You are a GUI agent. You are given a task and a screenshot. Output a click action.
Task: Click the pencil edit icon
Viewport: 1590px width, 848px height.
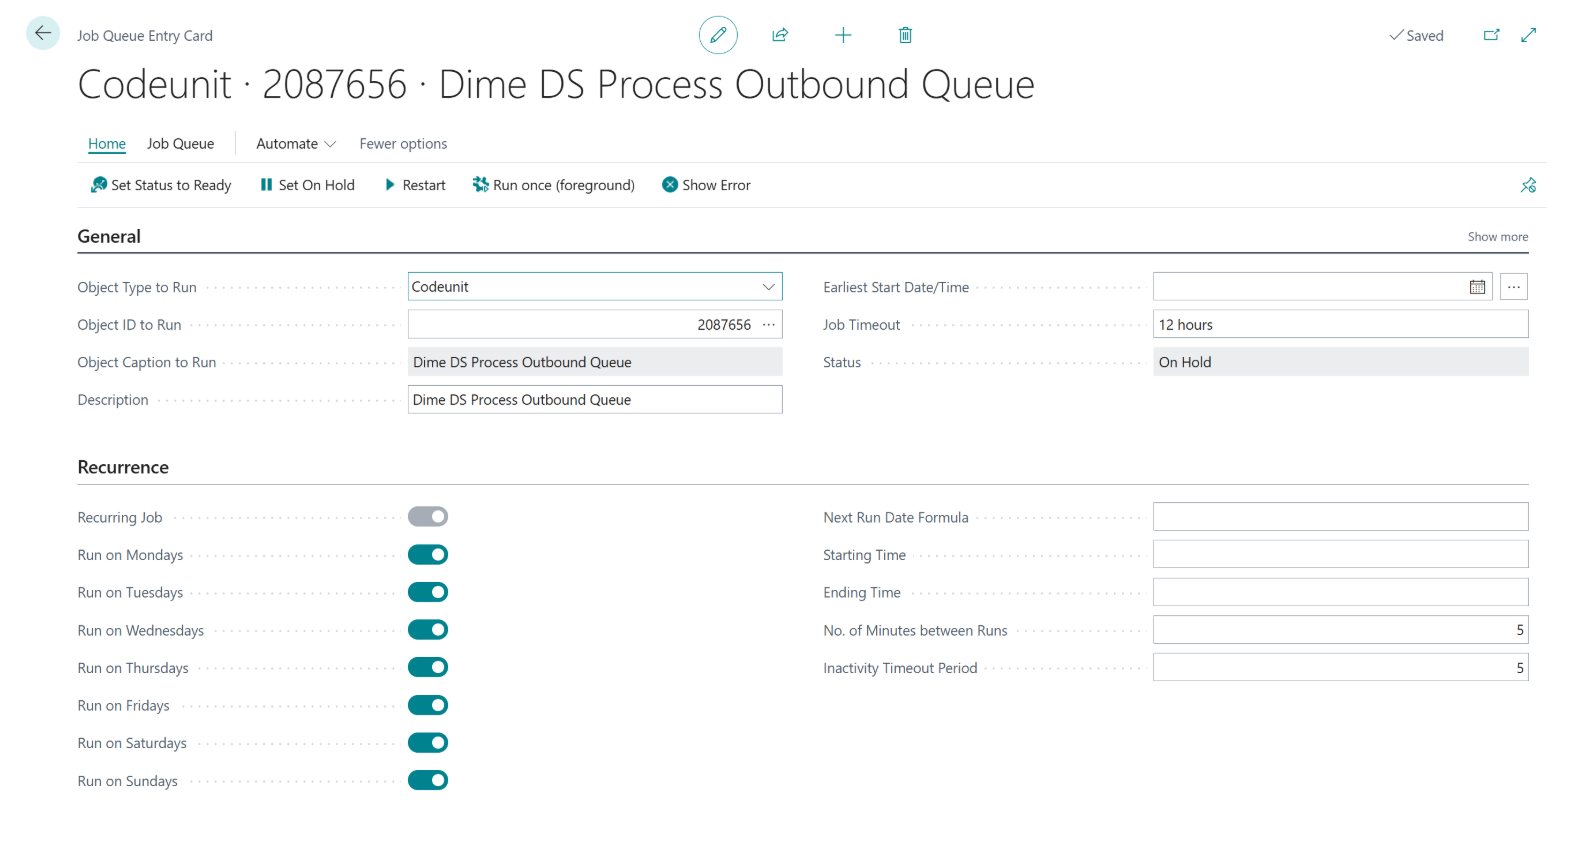tap(718, 35)
